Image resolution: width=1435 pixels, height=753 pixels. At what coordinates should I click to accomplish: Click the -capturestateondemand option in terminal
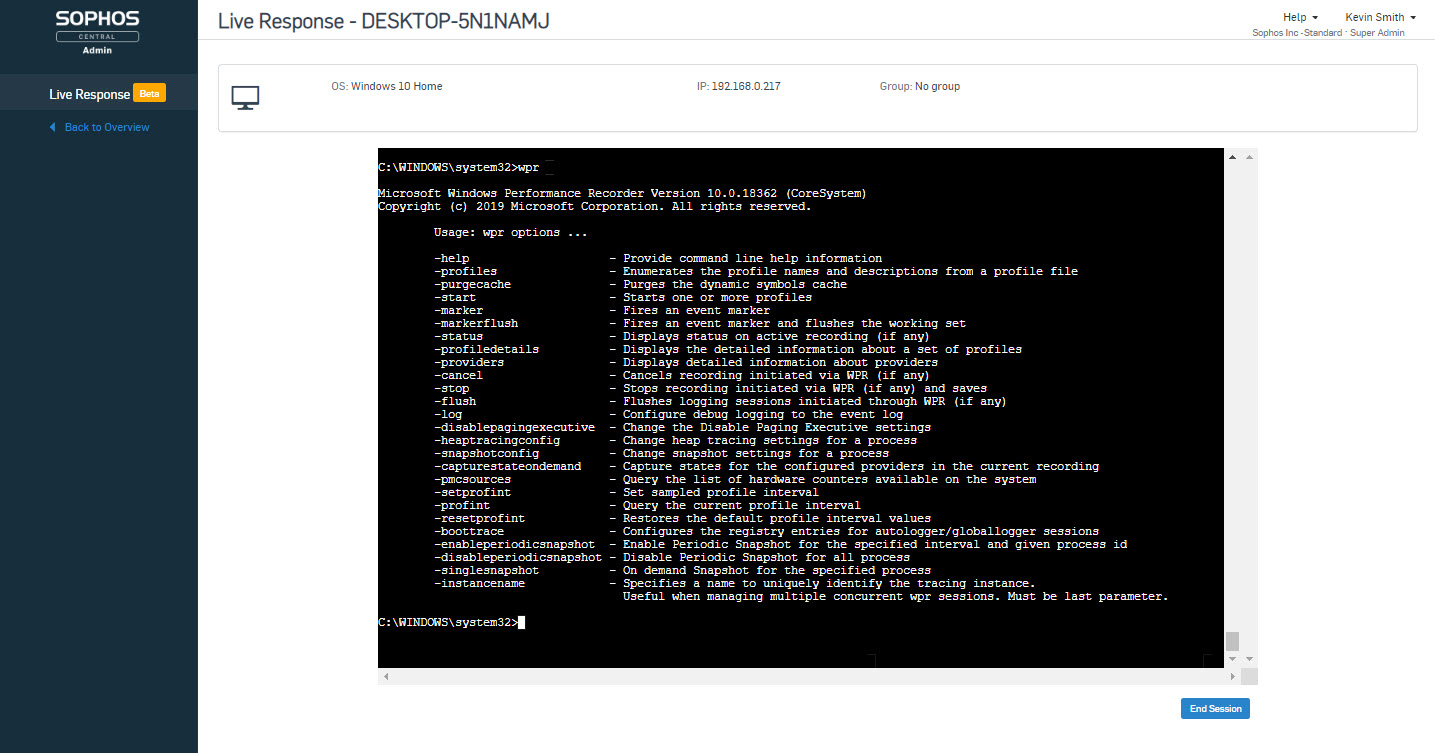[507, 466]
